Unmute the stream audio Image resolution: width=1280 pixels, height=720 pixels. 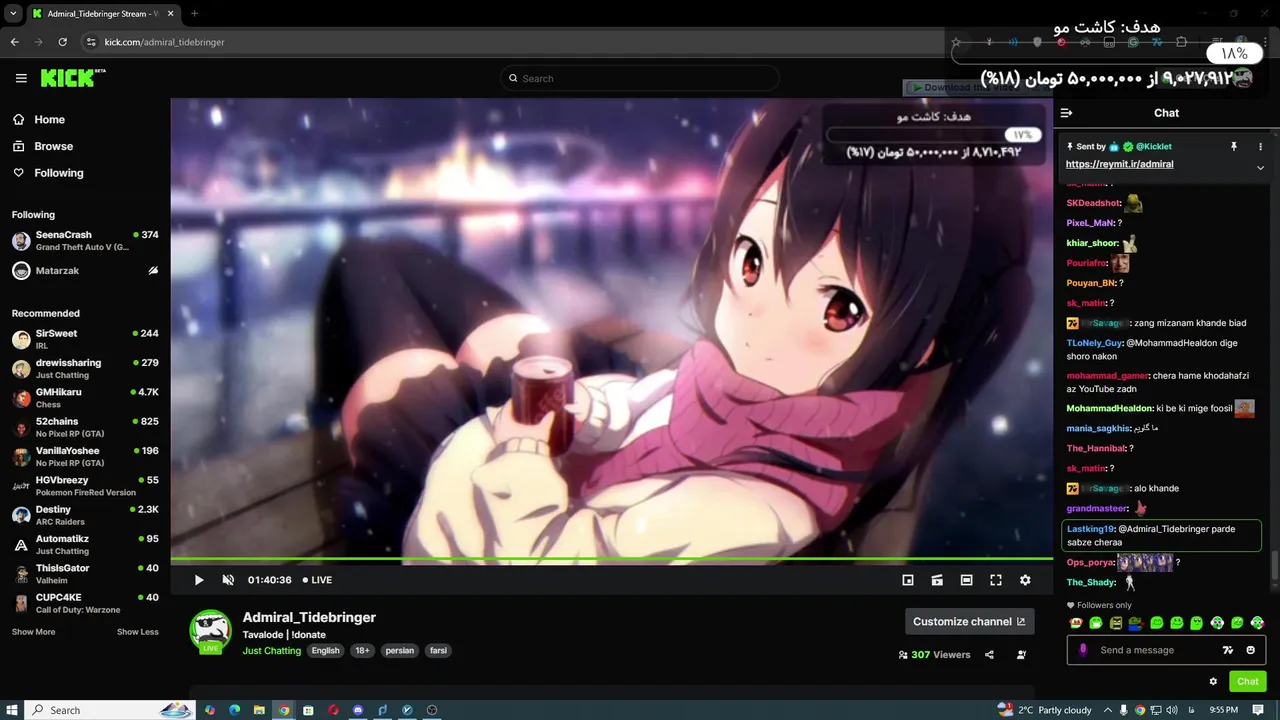[228, 580]
